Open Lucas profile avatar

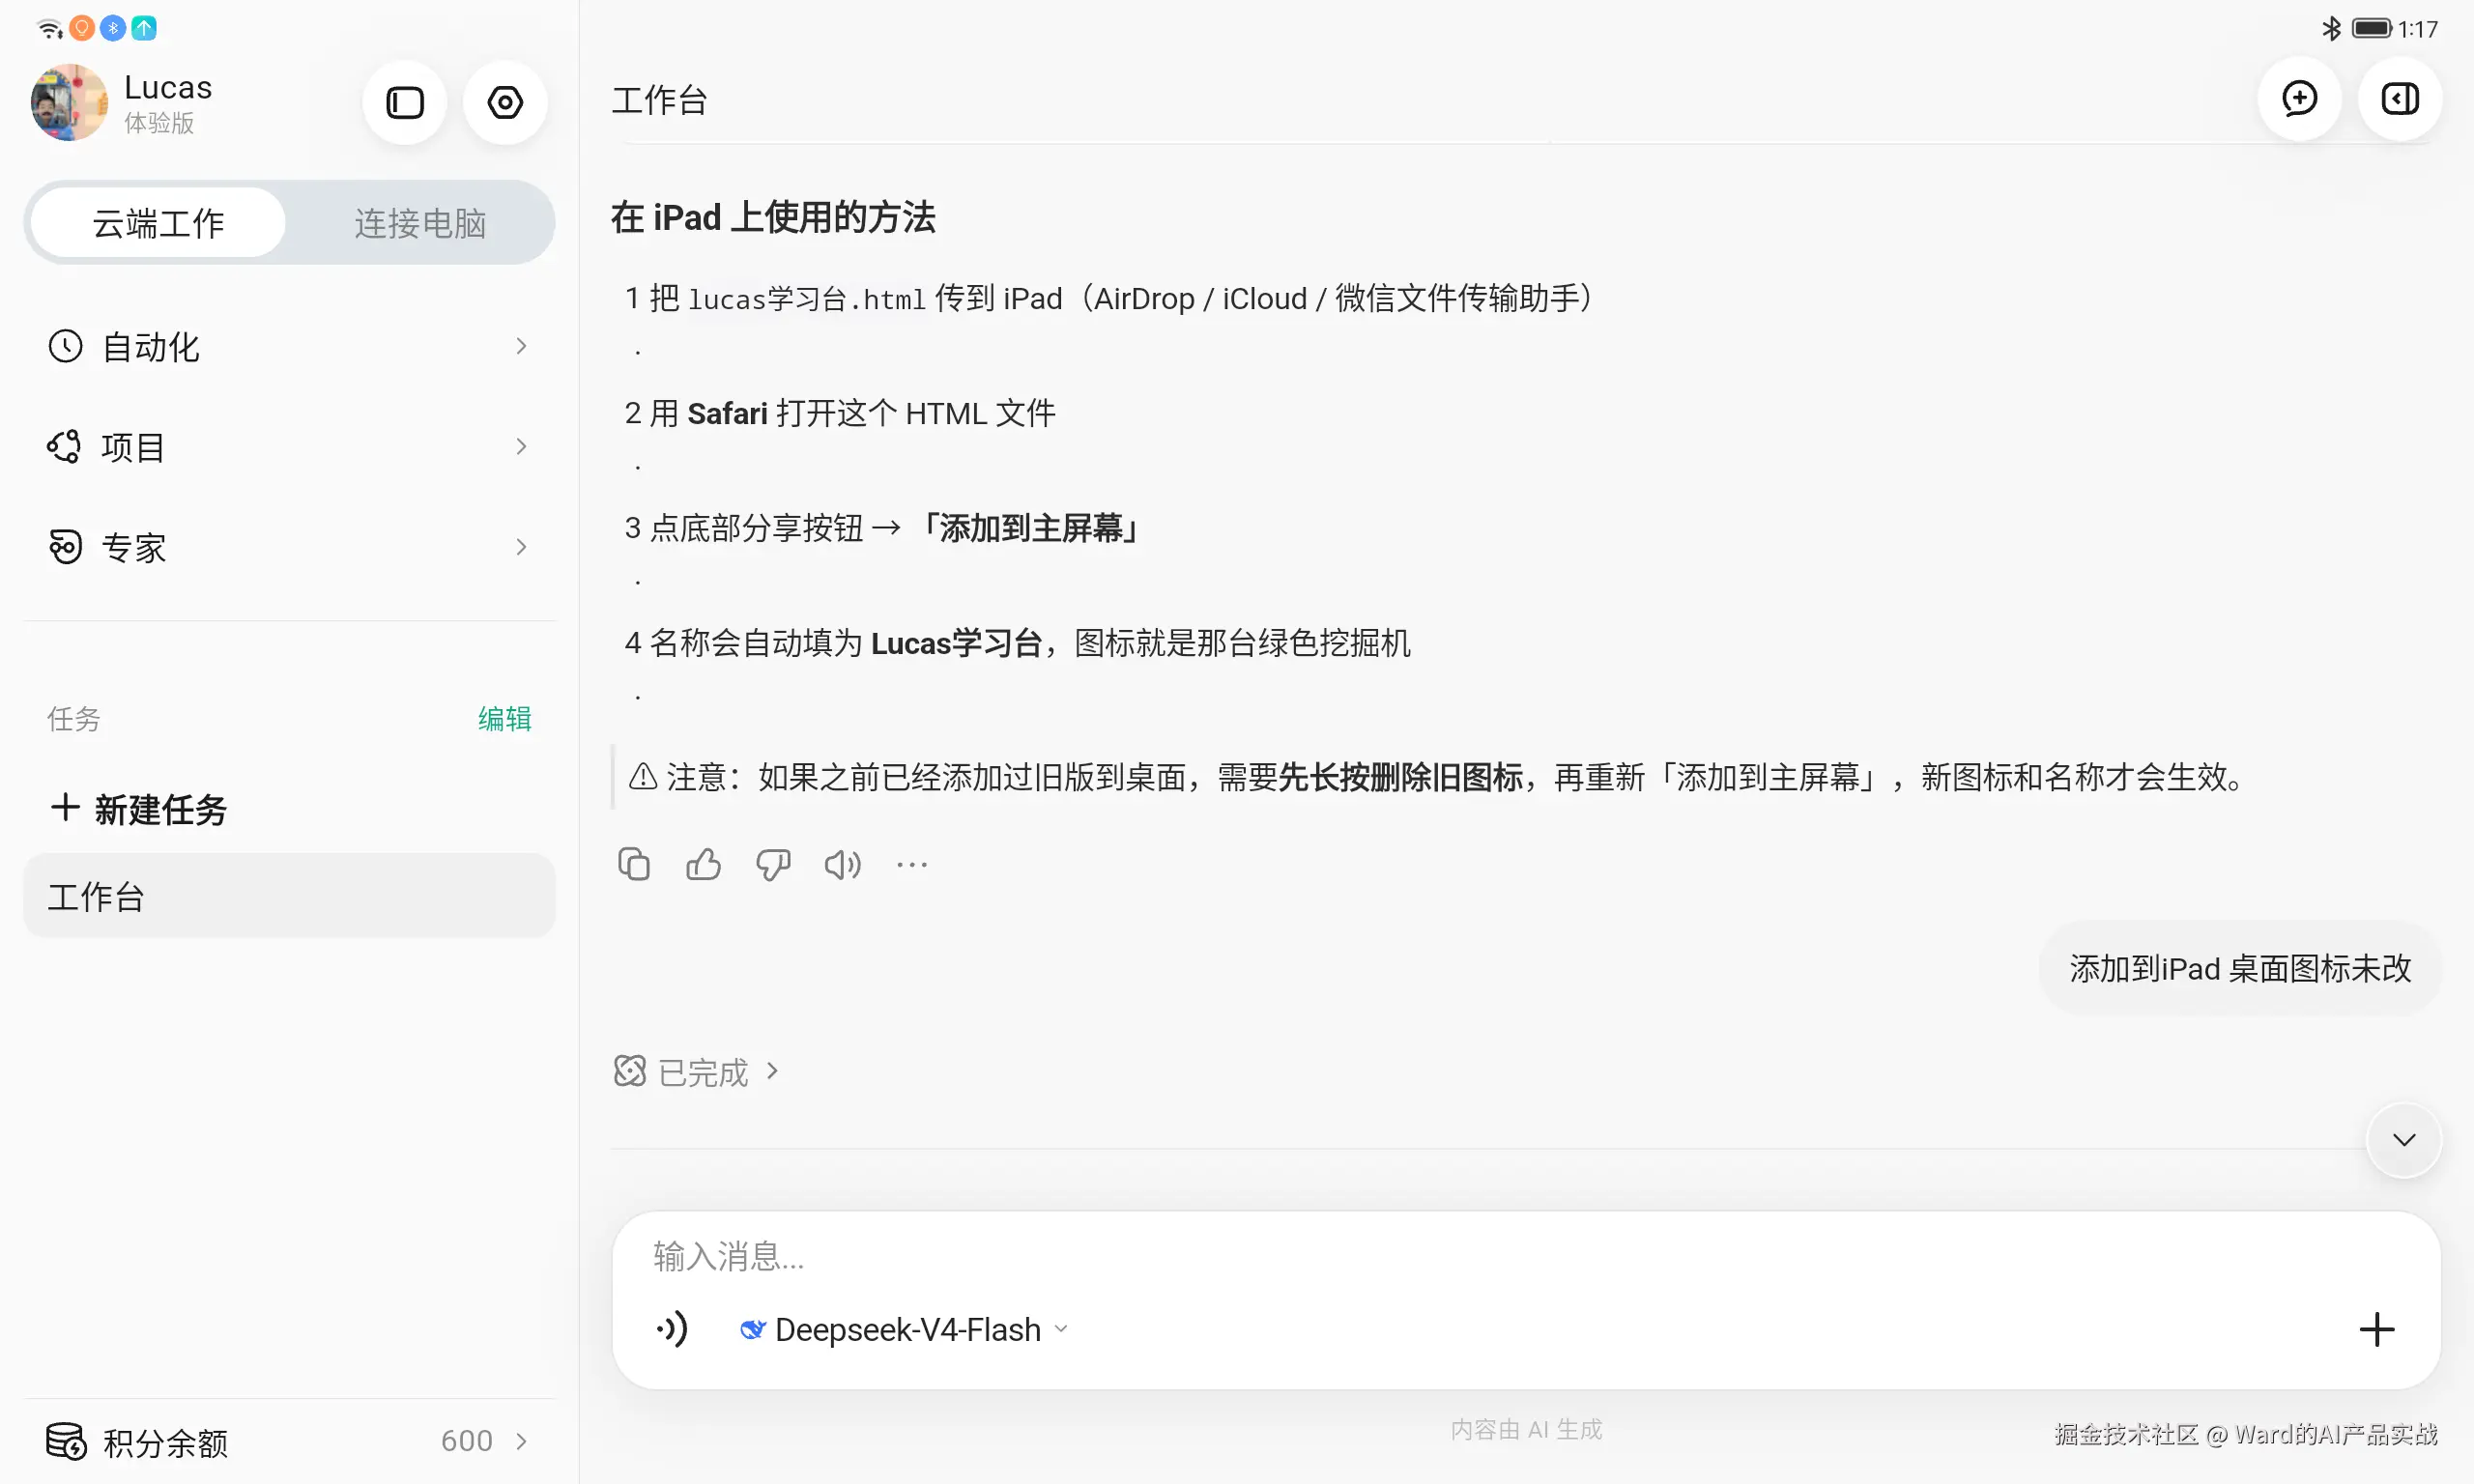point(69,103)
